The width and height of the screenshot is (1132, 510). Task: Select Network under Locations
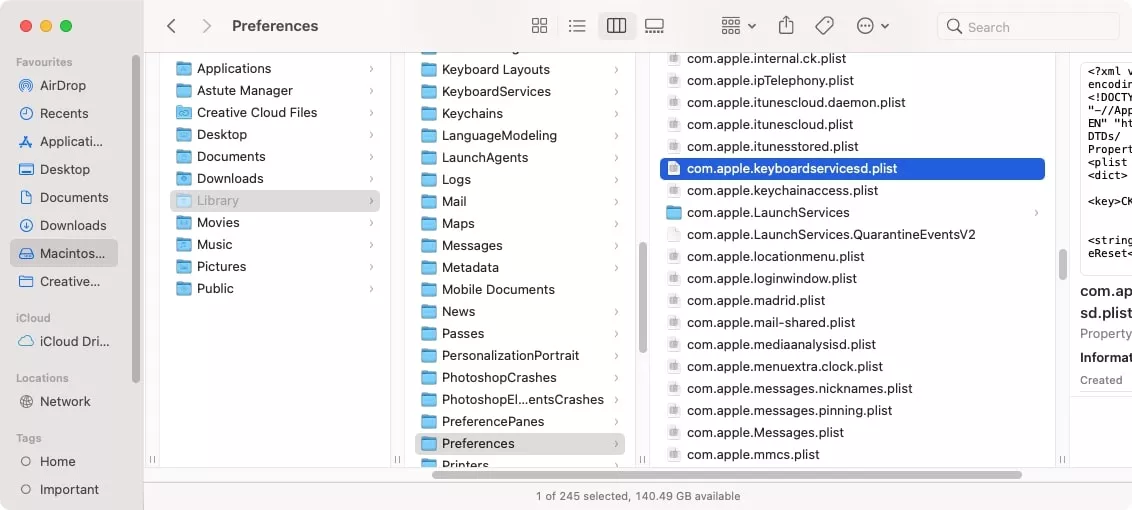coord(65,401)
